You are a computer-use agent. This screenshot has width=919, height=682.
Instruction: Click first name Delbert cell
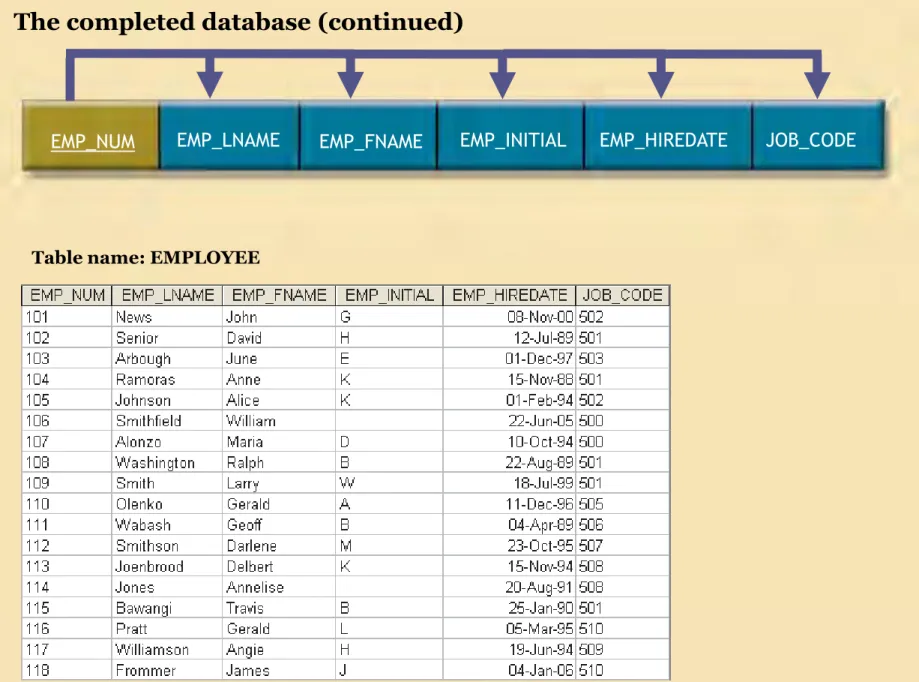[279, 567]
